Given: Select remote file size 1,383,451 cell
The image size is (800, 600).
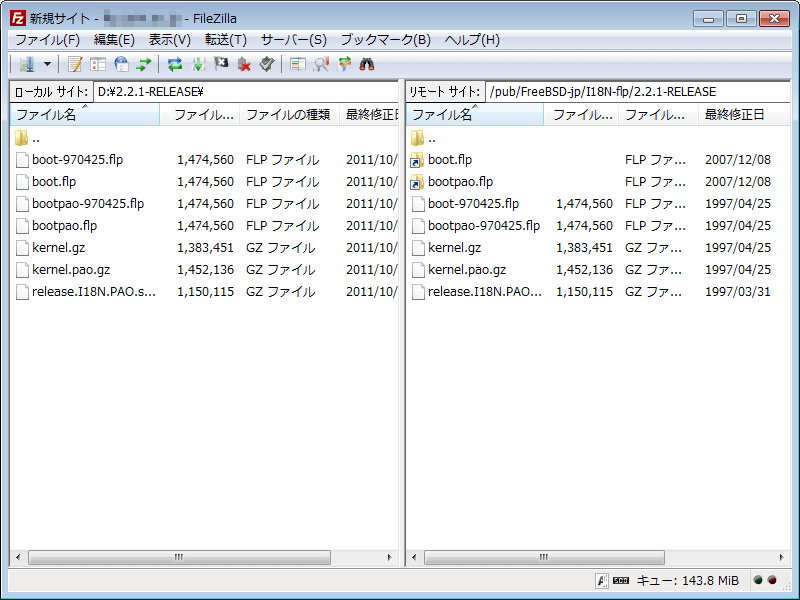Looking at the screenshot, I should (584, 248).
